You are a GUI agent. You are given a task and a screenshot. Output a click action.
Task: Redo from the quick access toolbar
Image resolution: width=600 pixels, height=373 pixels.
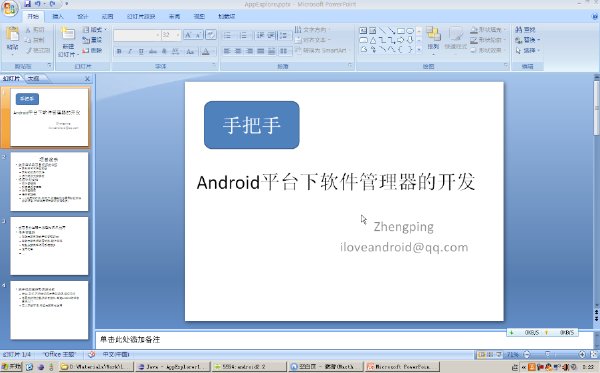point(52,4)
